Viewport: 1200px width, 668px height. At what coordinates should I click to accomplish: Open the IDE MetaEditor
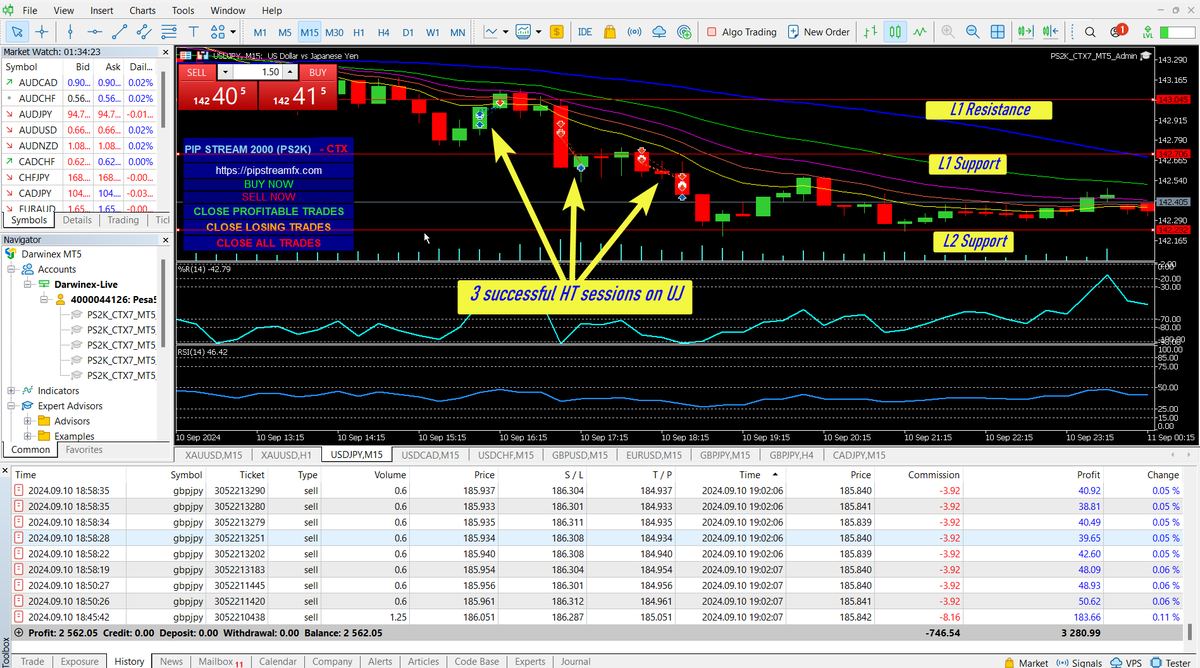(x=585, y=32)
